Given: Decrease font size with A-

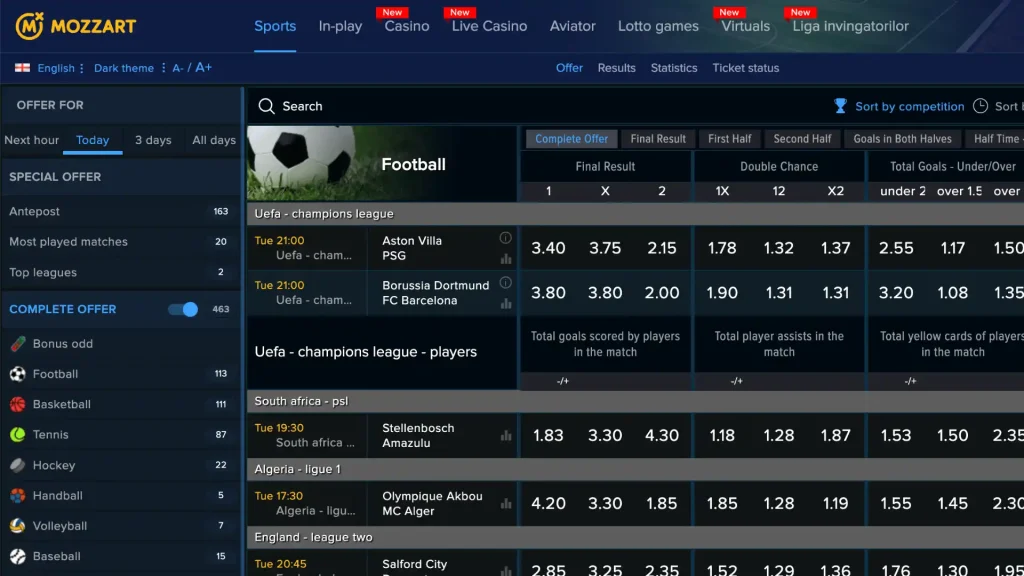Looking at the screenshot, I should coord(178,68).
